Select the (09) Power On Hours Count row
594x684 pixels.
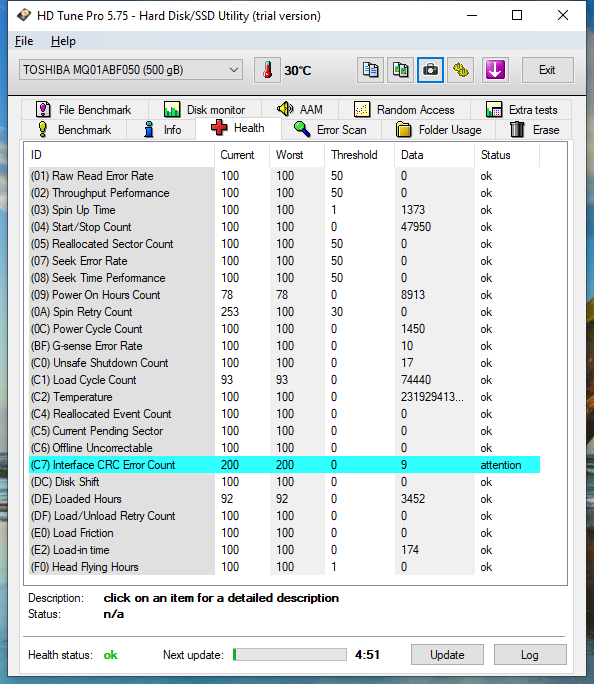point(284,295)
